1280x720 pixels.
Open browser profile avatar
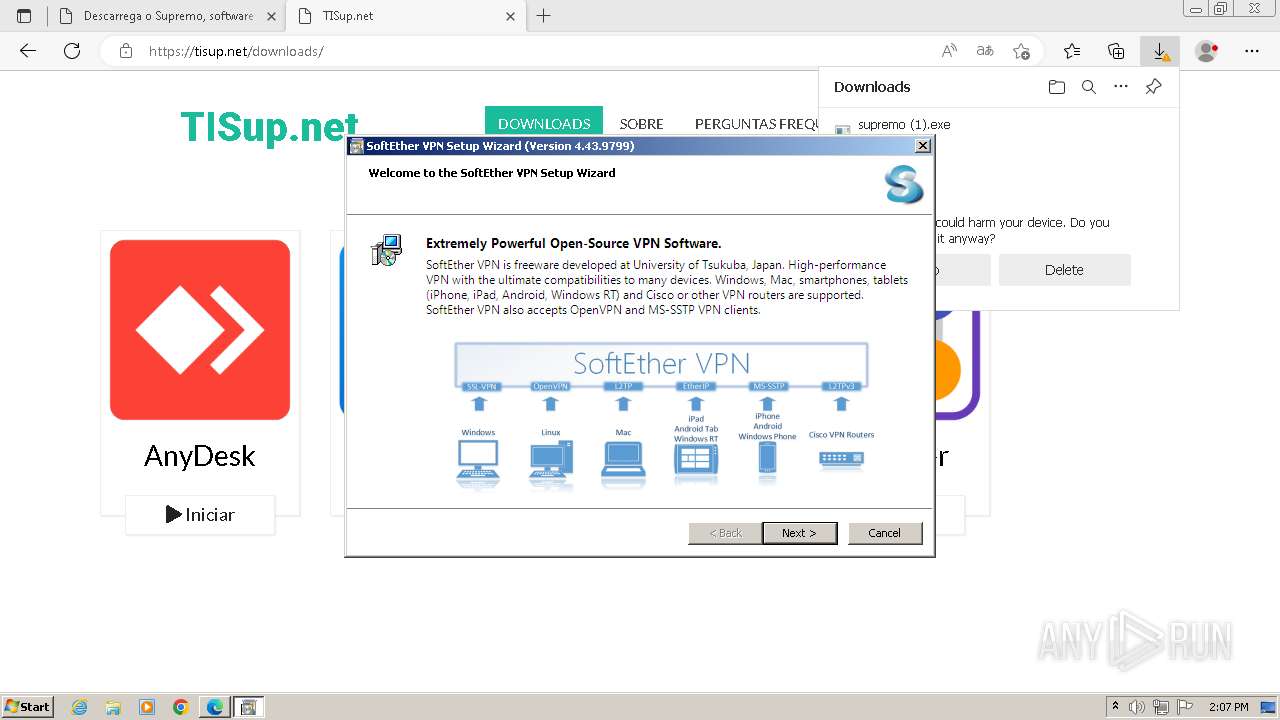(x=1207, y=51)
